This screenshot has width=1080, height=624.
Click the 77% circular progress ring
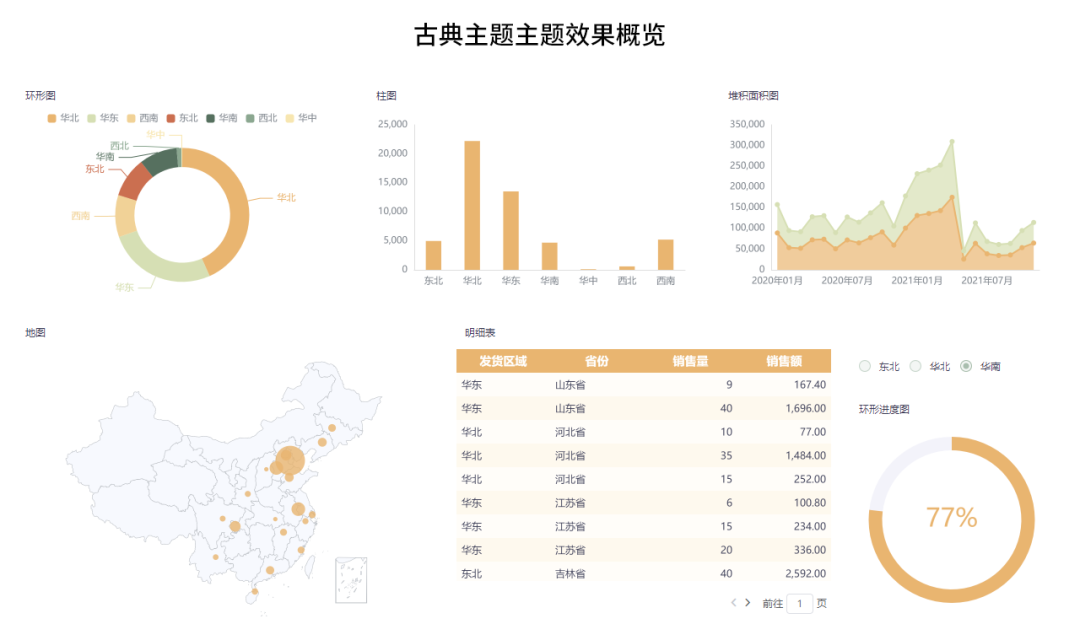tap(950, 516)
